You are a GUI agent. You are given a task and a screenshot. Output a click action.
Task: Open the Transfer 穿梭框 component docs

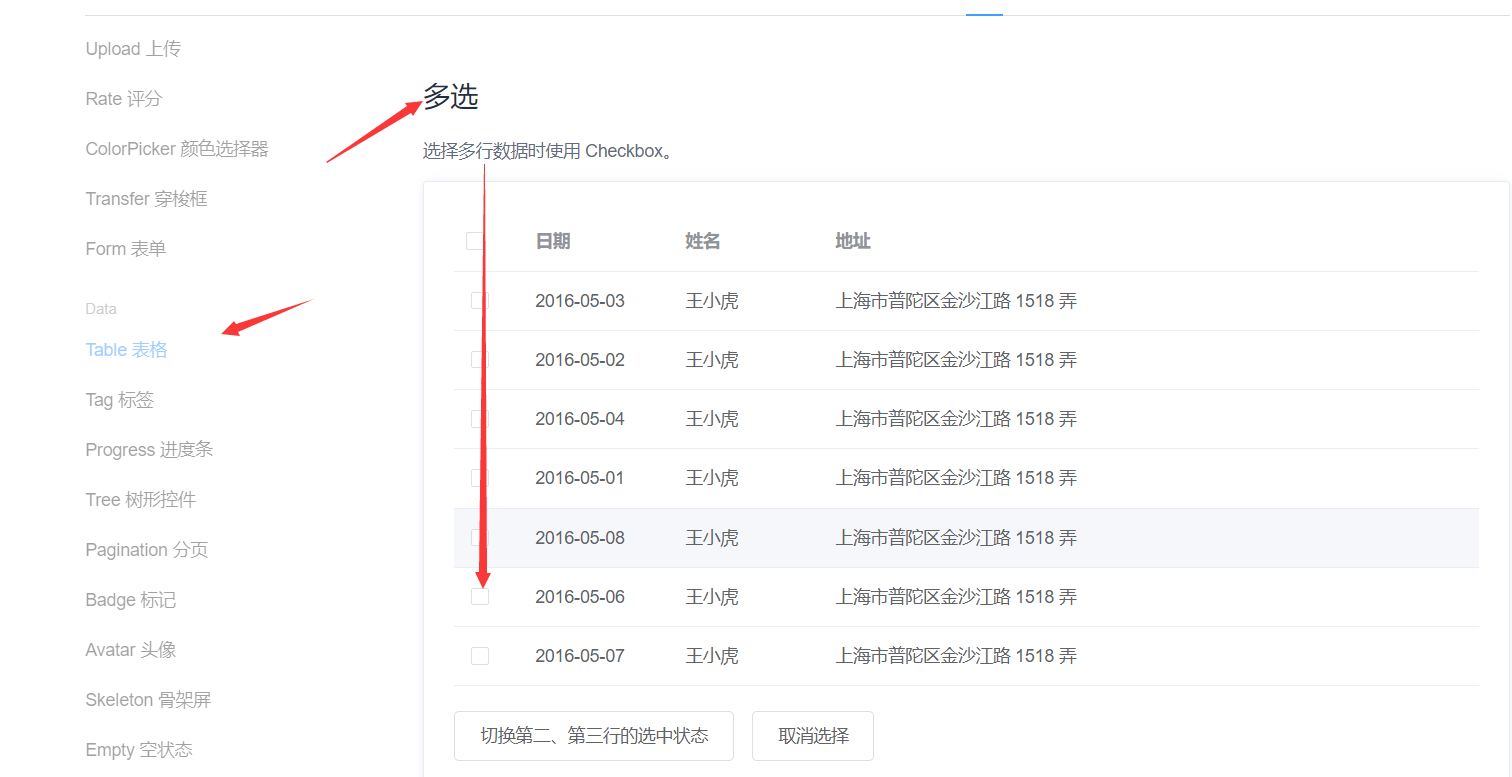point(146,198)
